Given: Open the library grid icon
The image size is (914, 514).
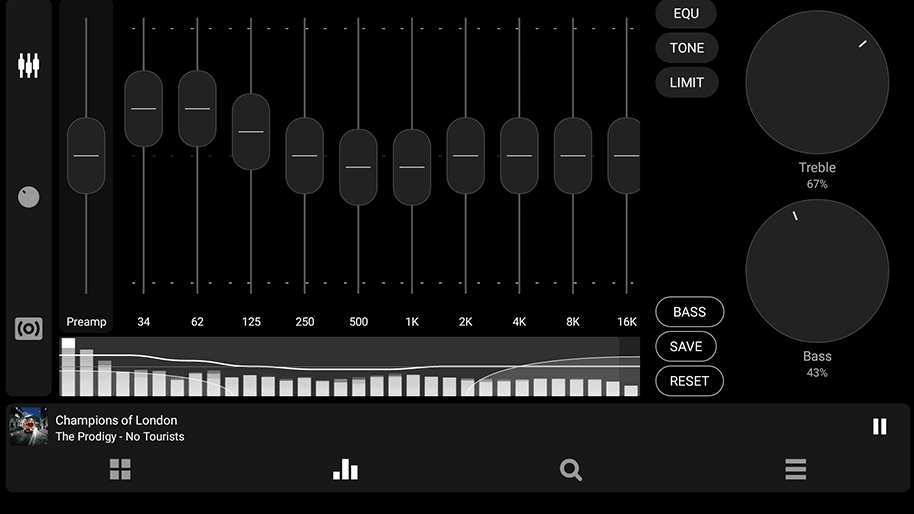Looking at the screenshot, I should tap(120, 469).
